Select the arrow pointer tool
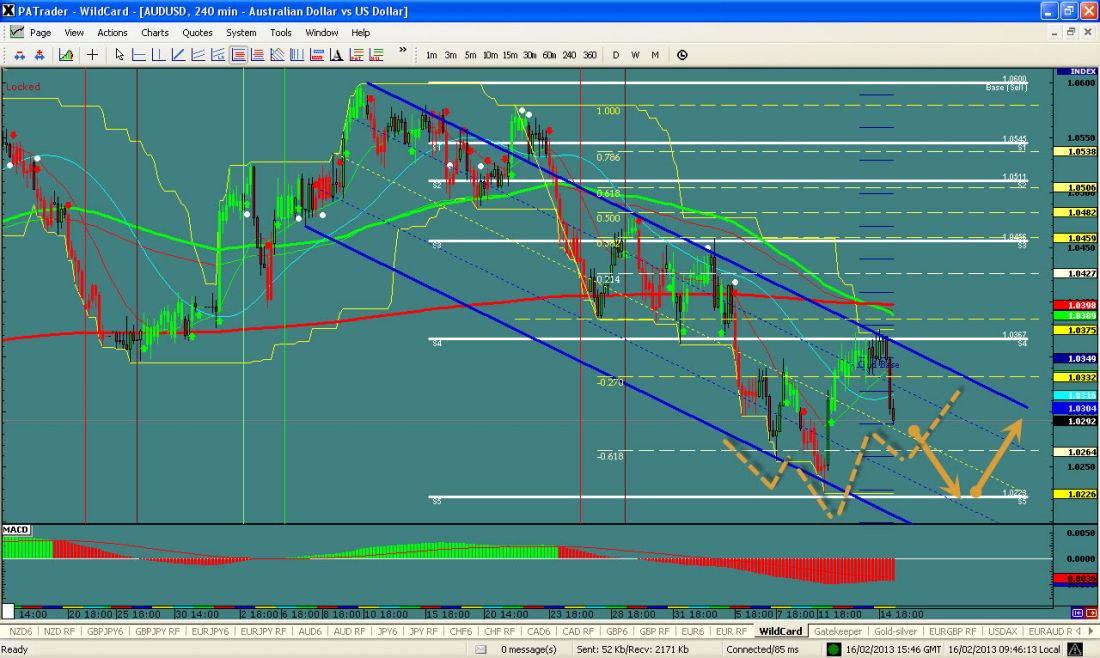Screen dimensions: 1100x658 (x=120, y=55)
